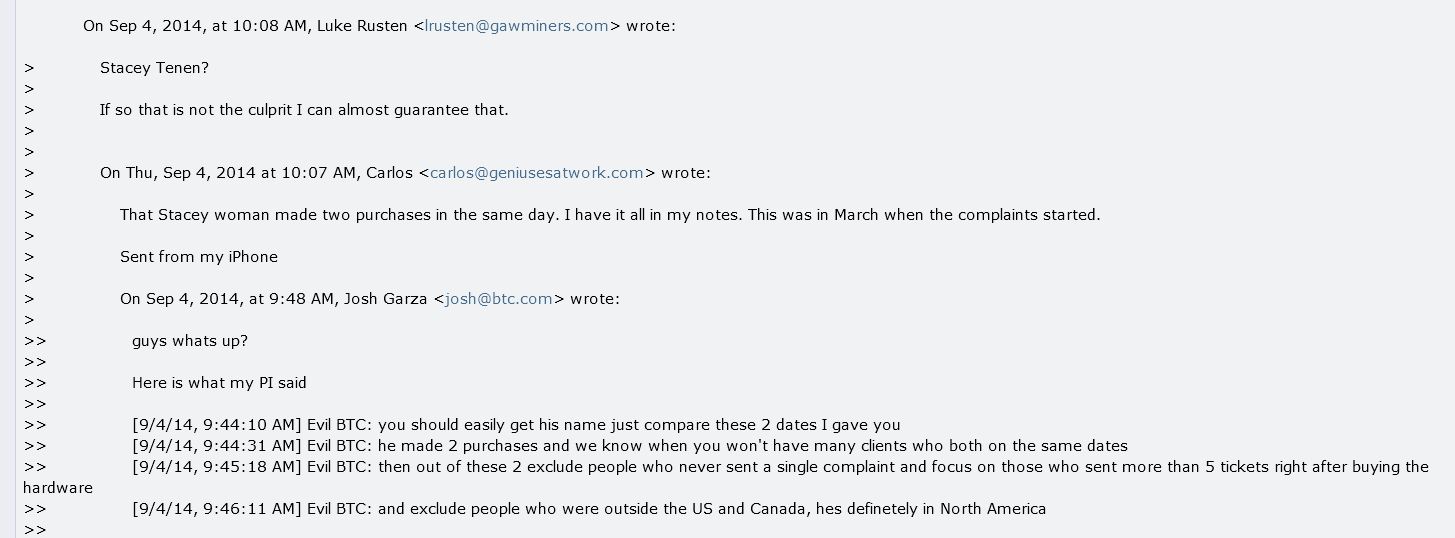Click the 9:44:31 AM Evil BTC chat line
Screen dimensions: 1455x538
coord(630,446)
